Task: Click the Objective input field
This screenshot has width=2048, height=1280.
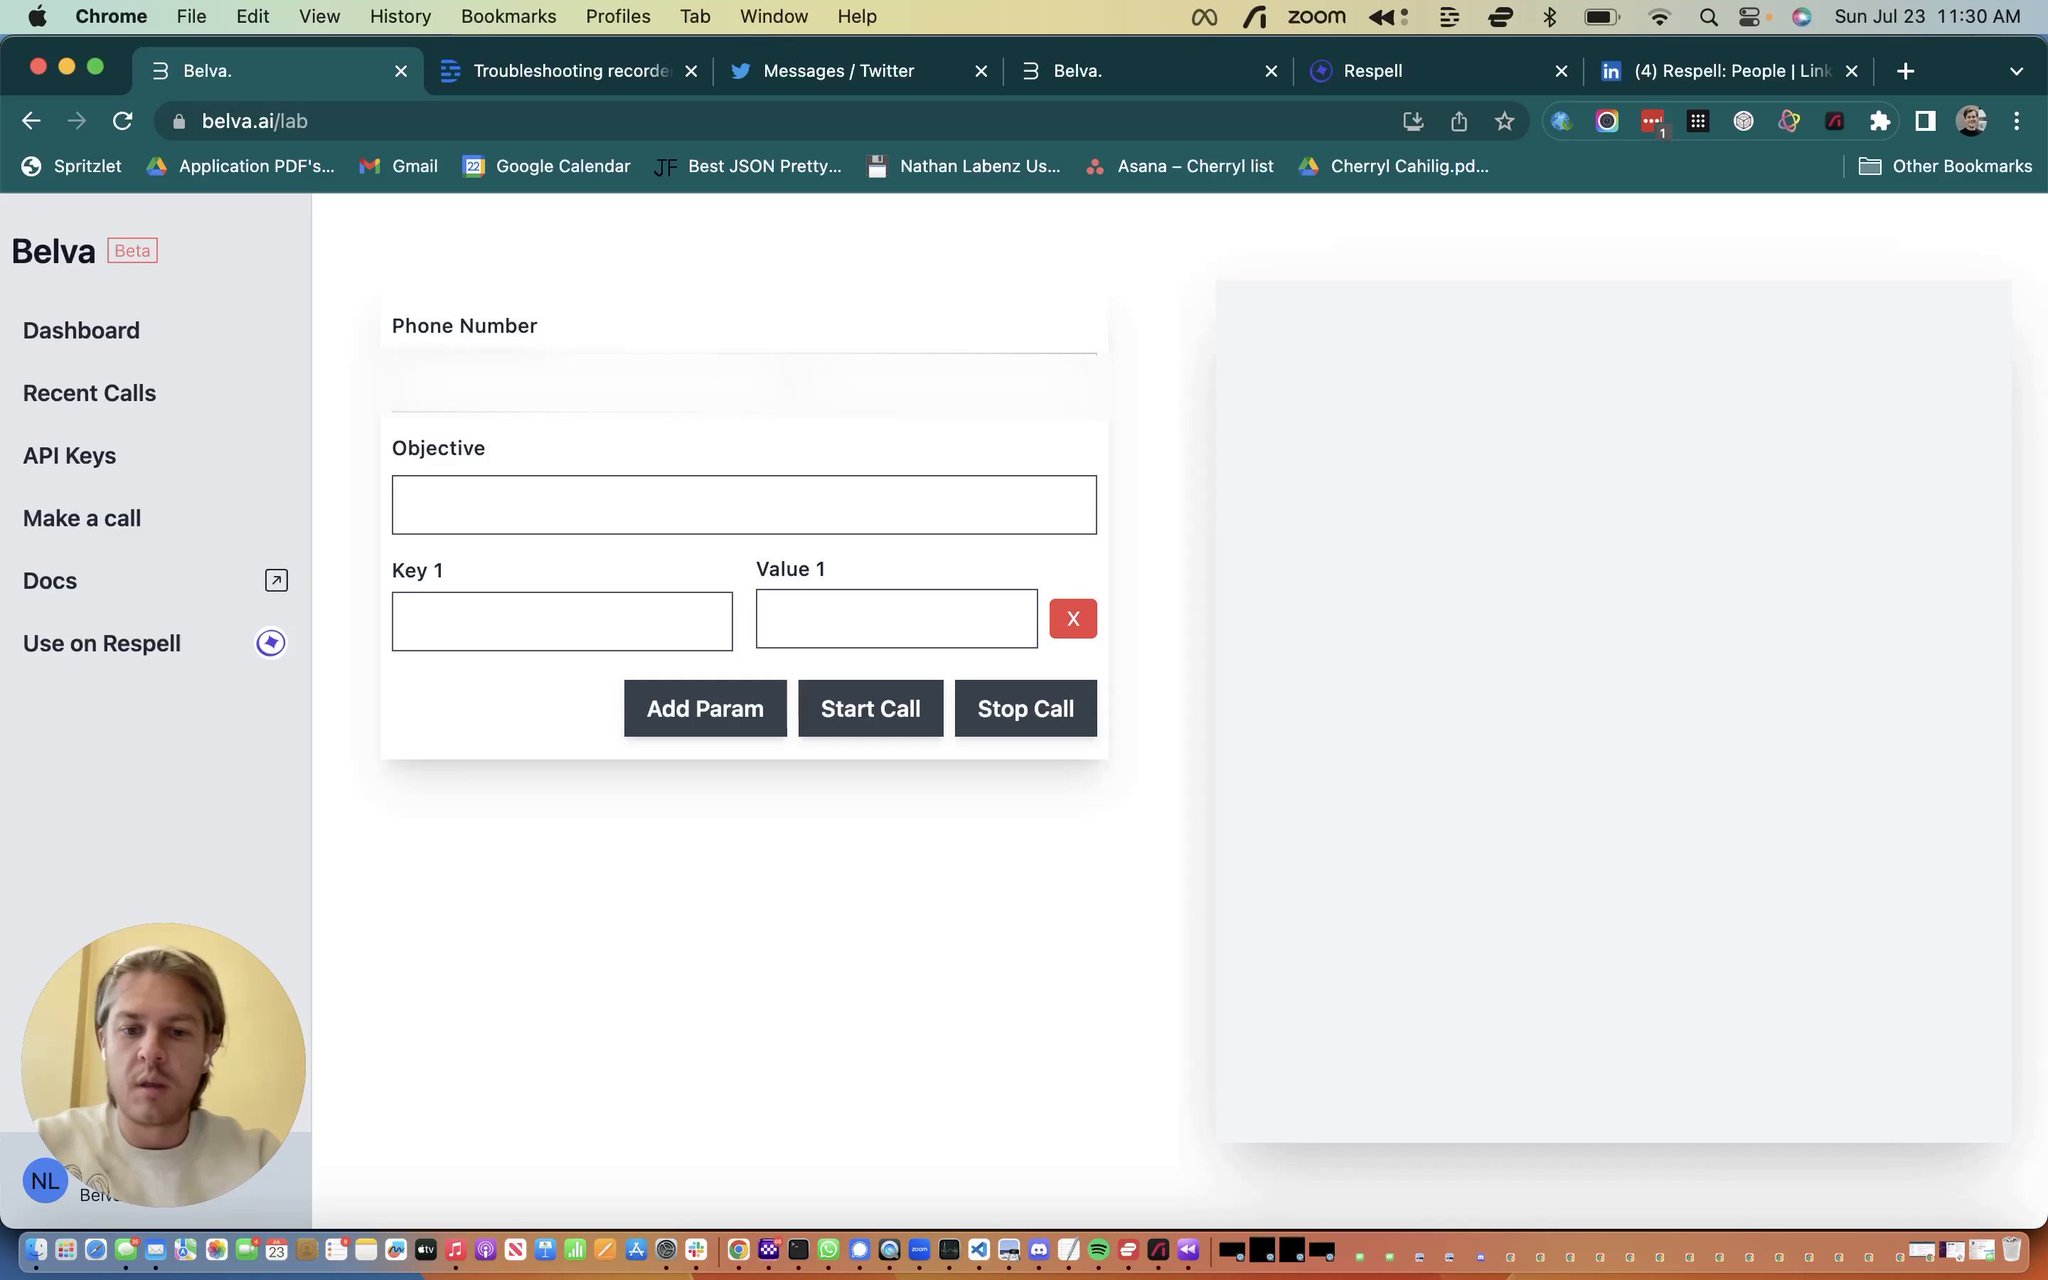Action: (744, 505)
